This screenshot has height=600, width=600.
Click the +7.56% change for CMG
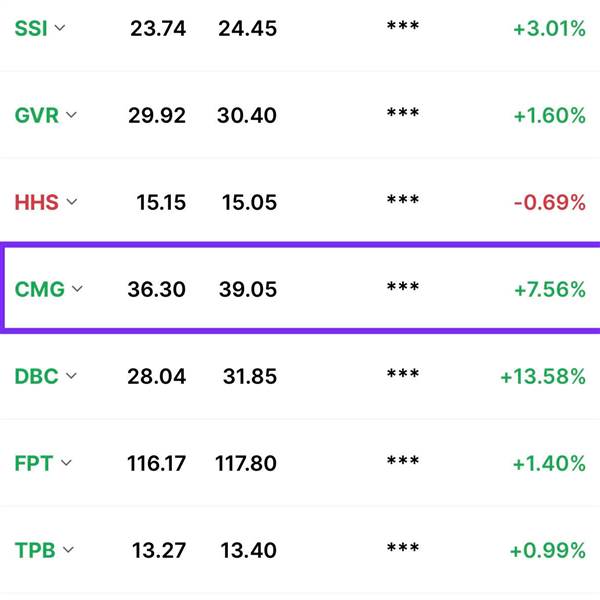550,290
